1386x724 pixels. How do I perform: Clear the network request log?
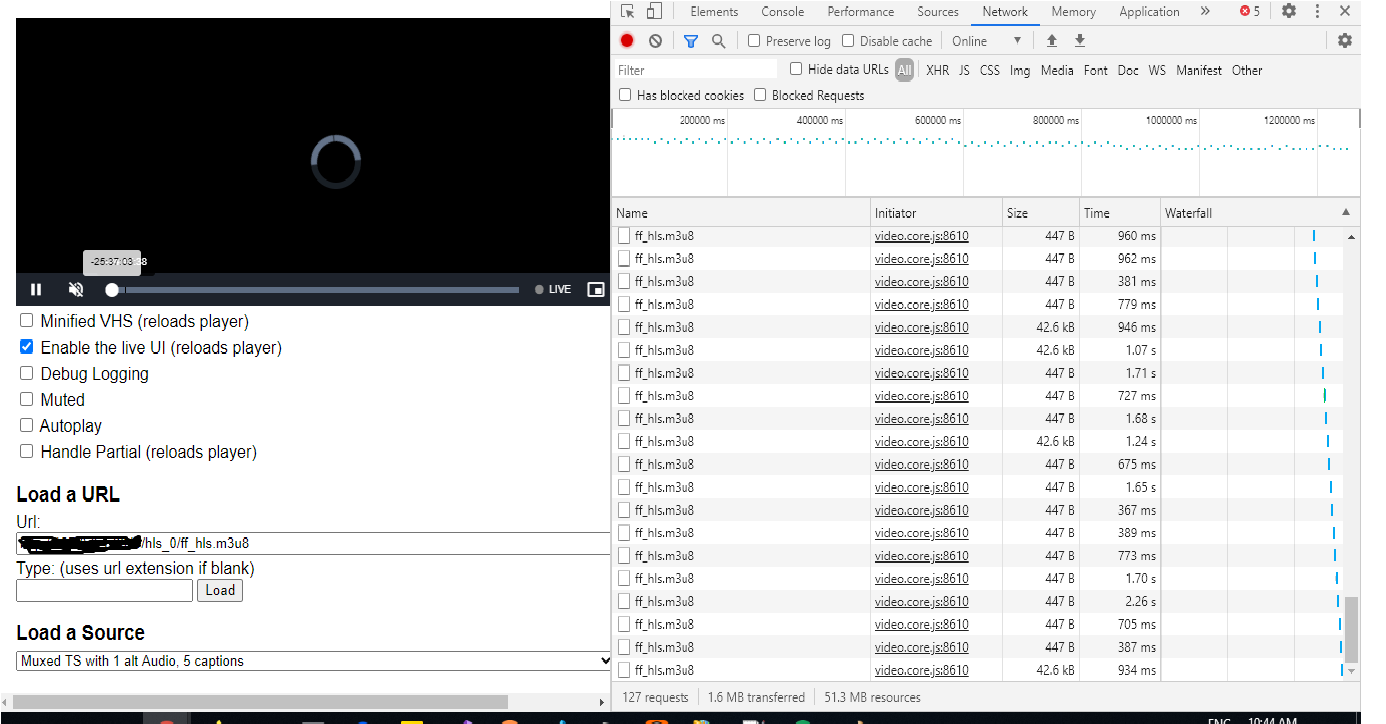(655, 40)
